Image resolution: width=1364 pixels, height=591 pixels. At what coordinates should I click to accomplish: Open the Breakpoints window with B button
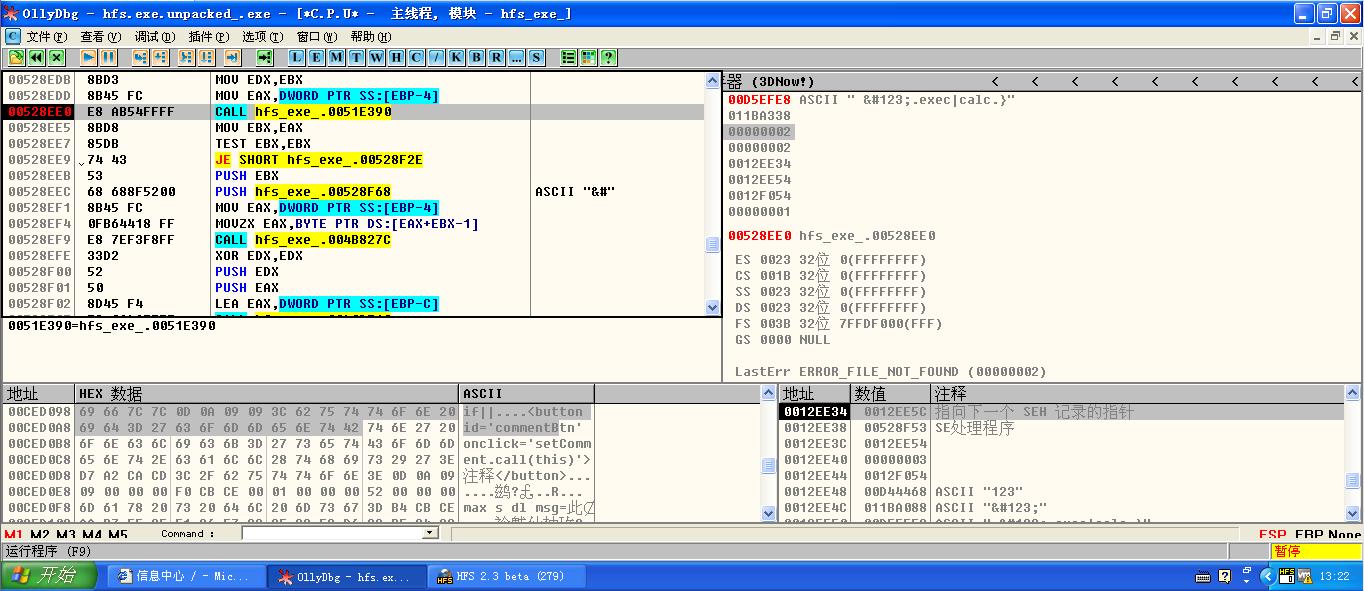(x=476, y=57)
